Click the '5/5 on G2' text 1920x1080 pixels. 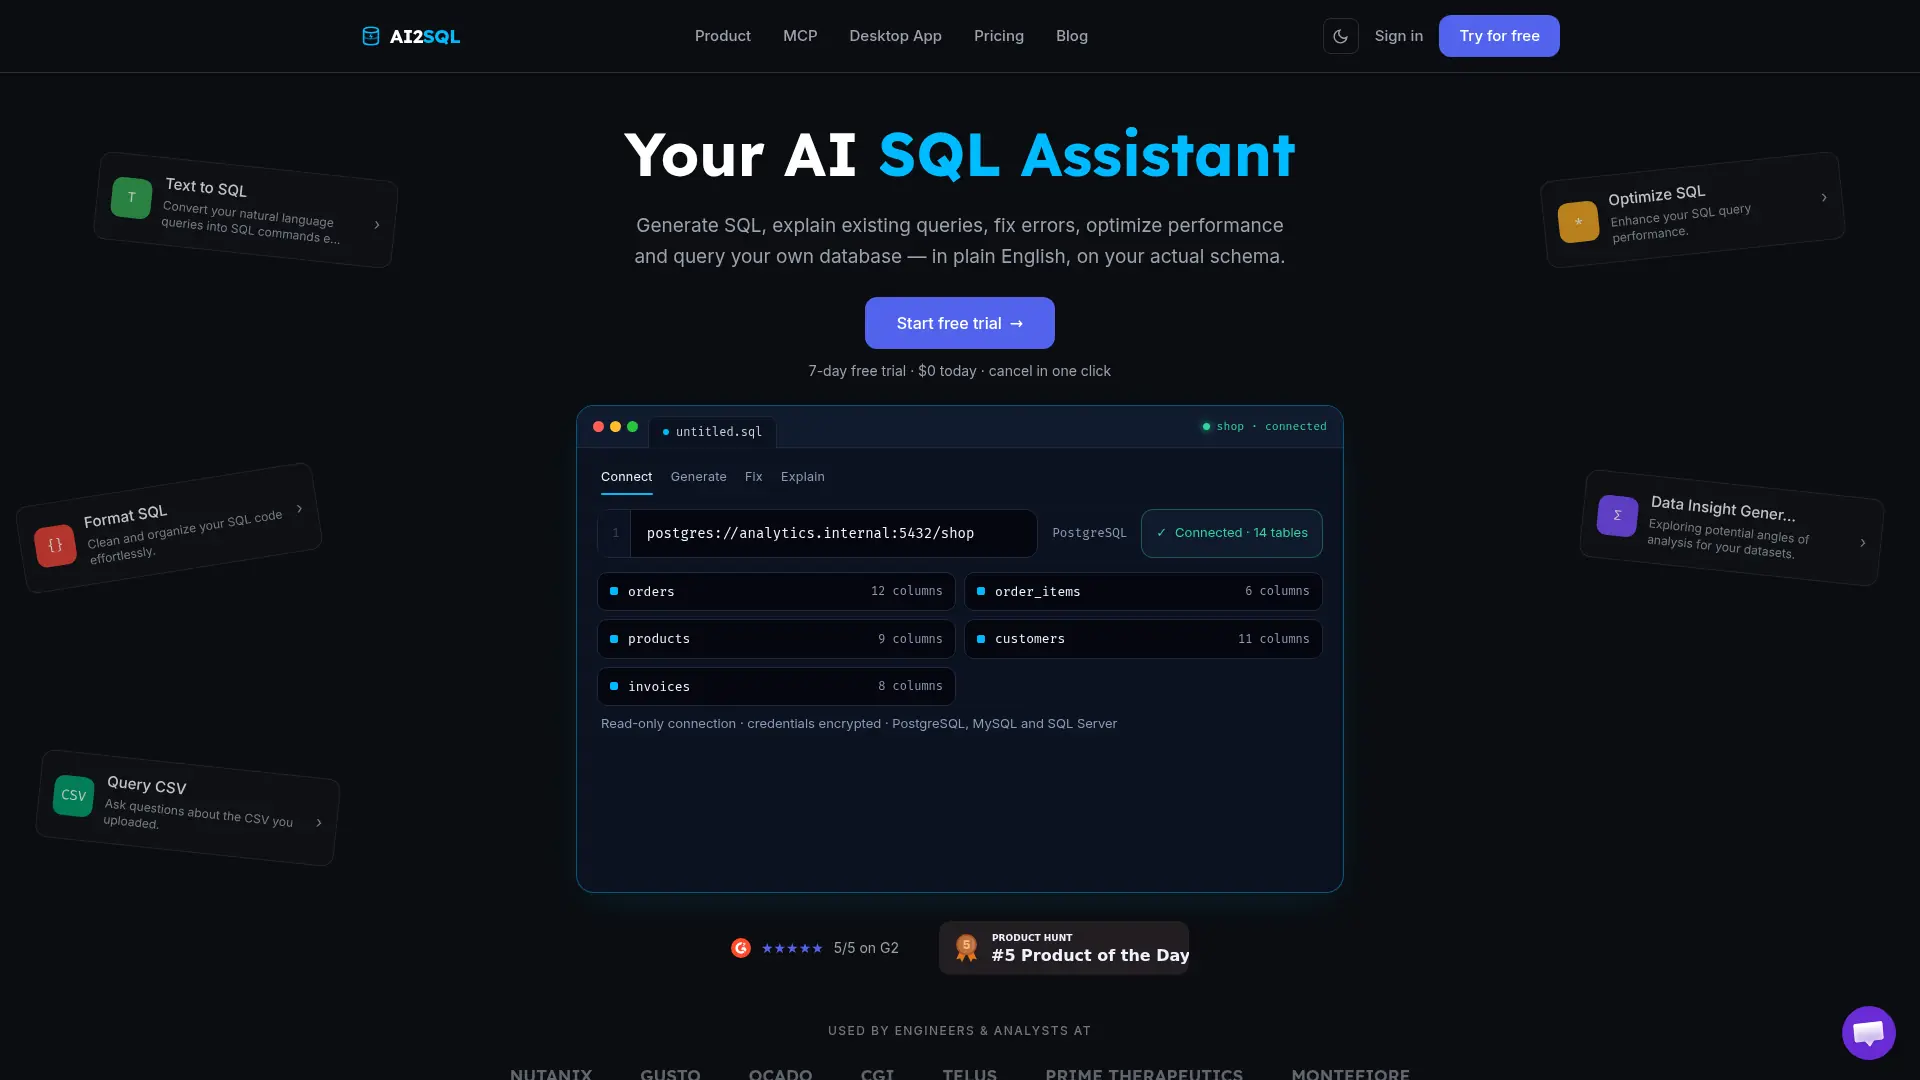tap(866, 948)
